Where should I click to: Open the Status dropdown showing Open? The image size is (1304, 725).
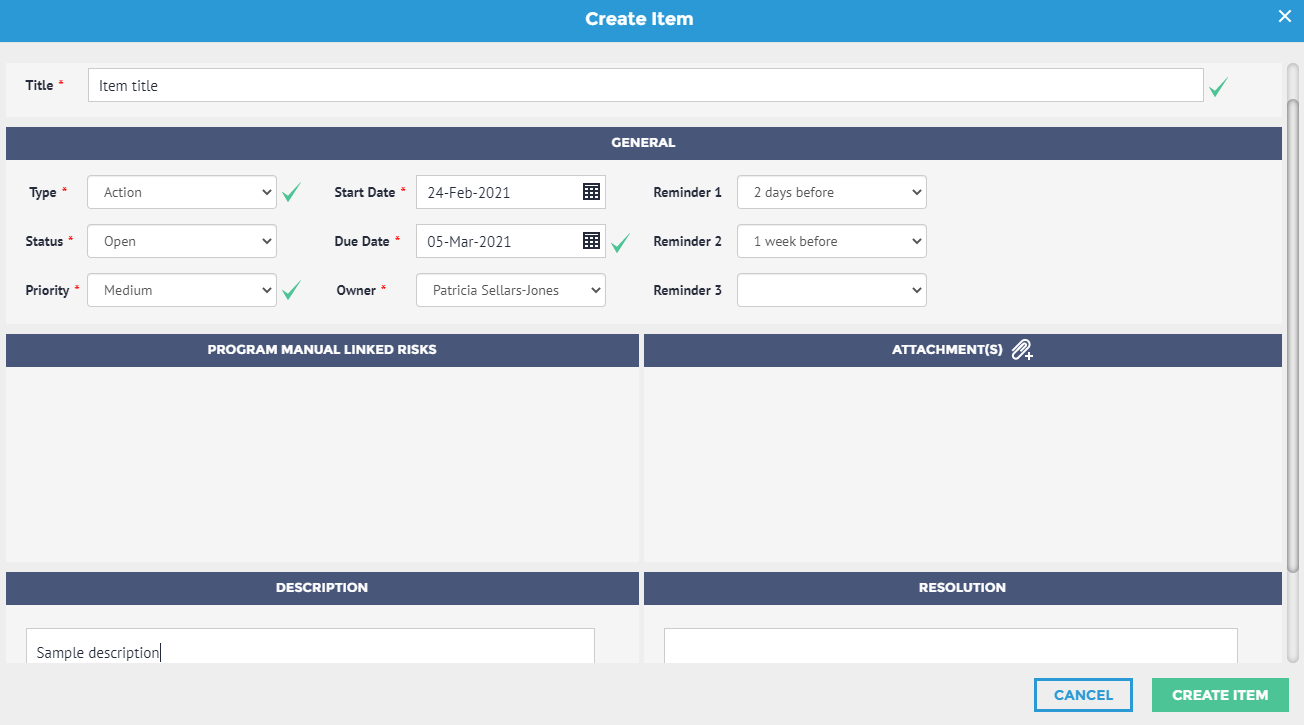(182, 241)
